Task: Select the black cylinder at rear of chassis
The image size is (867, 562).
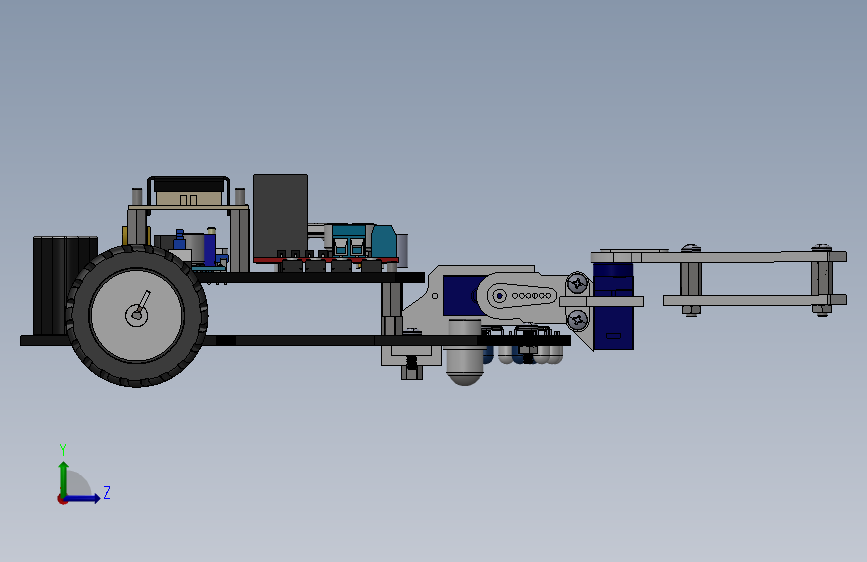Action: 65,285
